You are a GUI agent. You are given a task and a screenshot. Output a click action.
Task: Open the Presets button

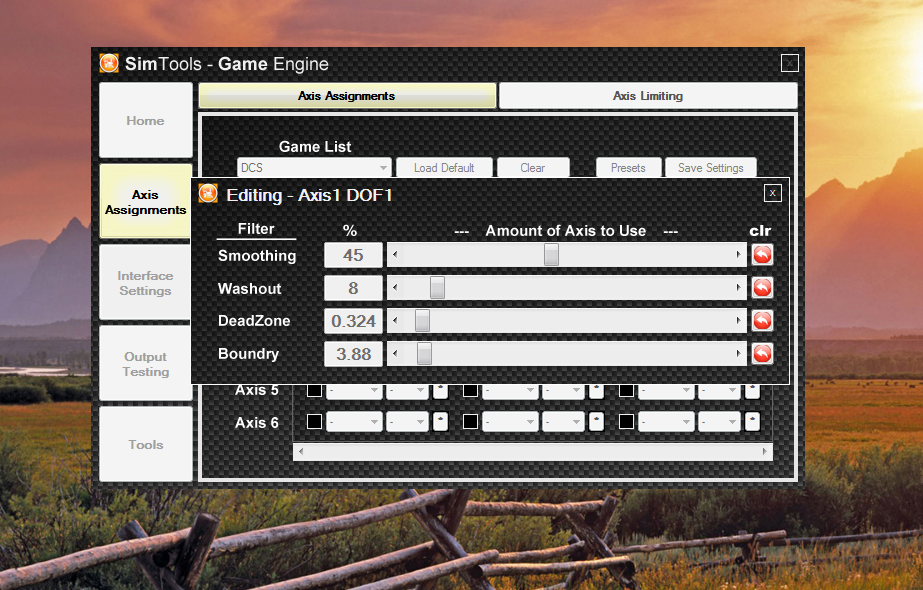[x=628, y=168]
